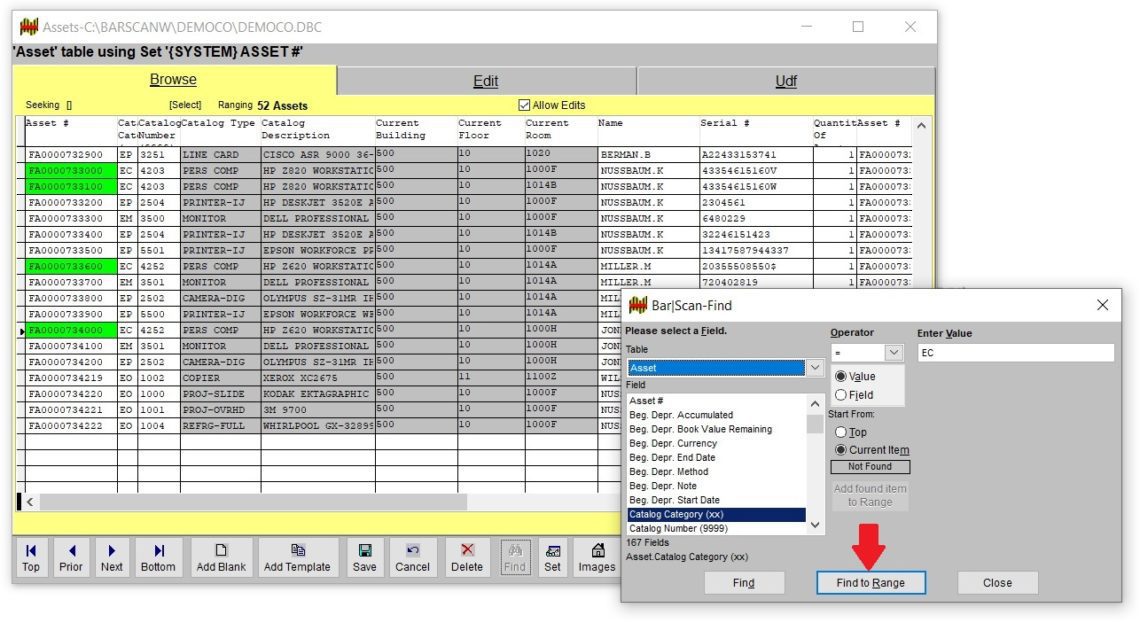Advance to Next record
Image resolution: width=1140 pixels, height=623 pixels.
[112, 557]
